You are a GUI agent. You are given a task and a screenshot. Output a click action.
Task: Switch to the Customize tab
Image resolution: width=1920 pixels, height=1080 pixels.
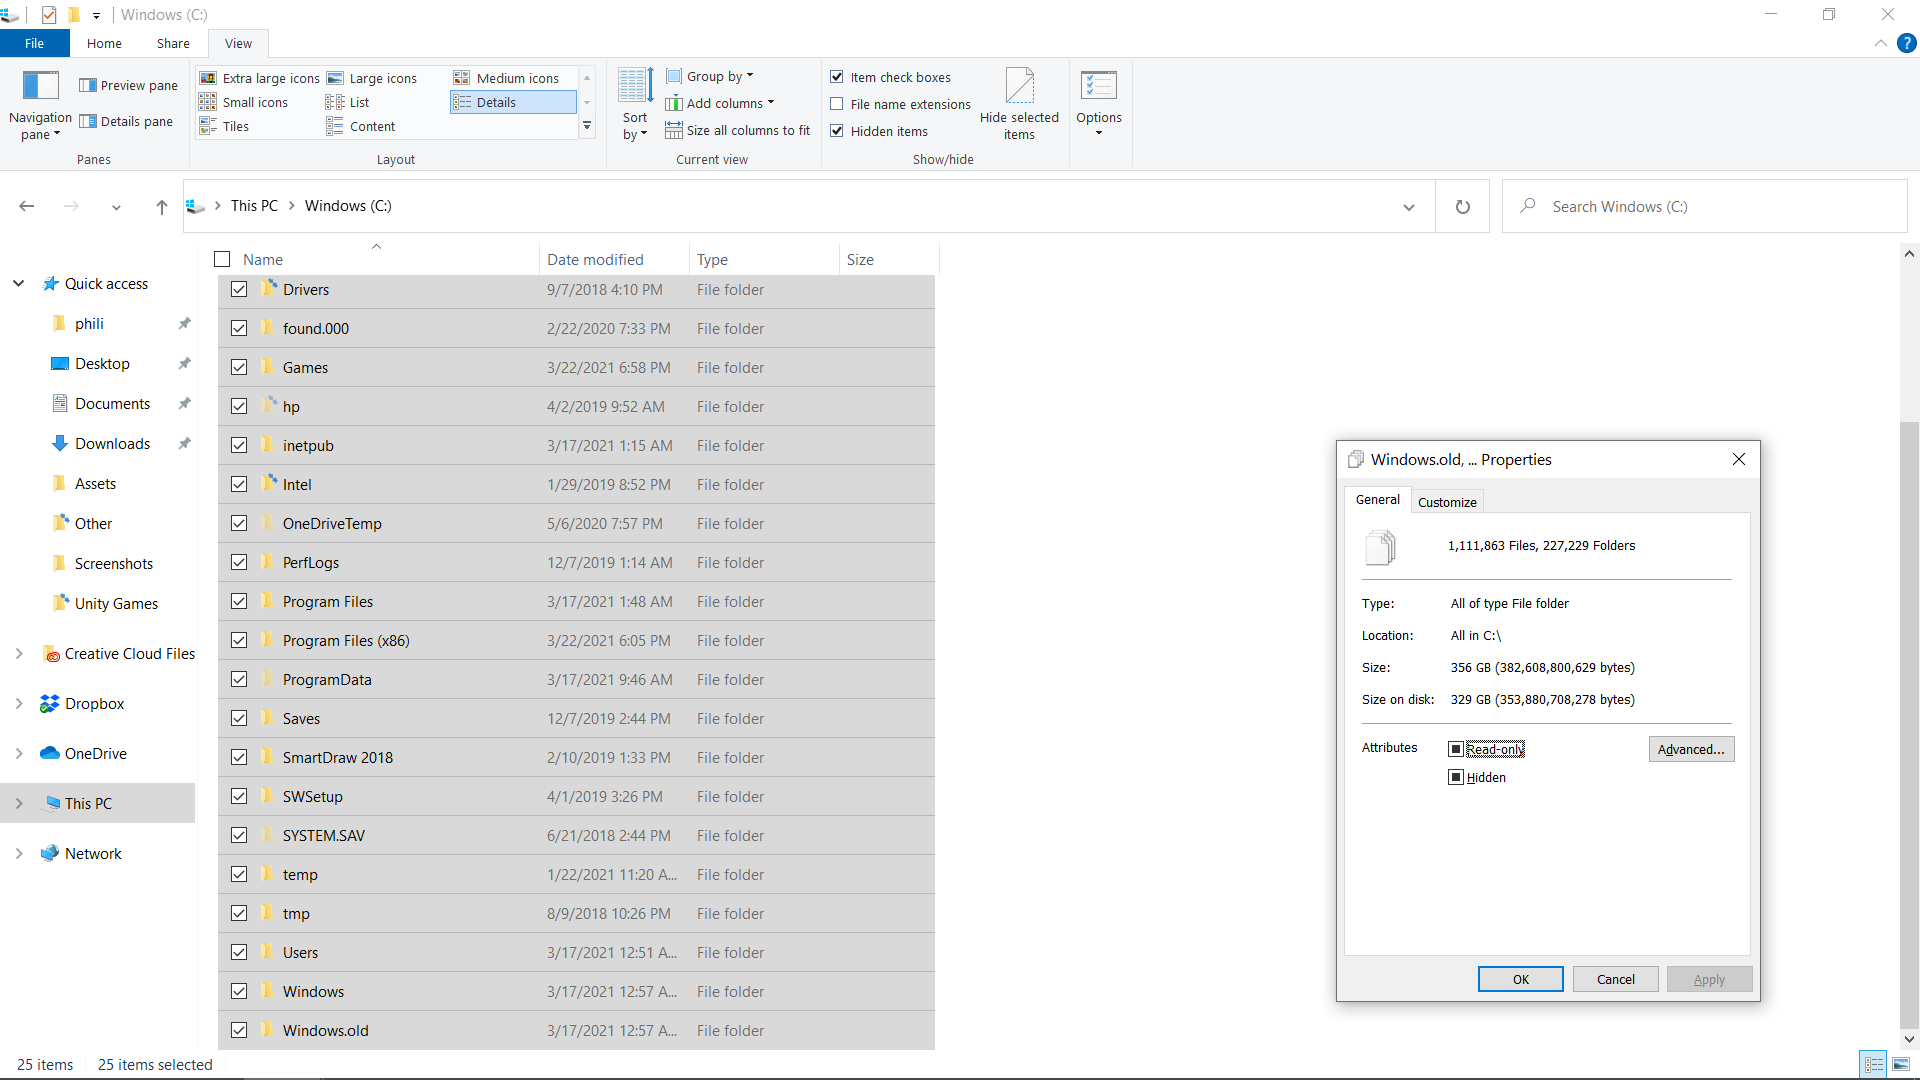pyautogui.click(x=1446, y=502)
